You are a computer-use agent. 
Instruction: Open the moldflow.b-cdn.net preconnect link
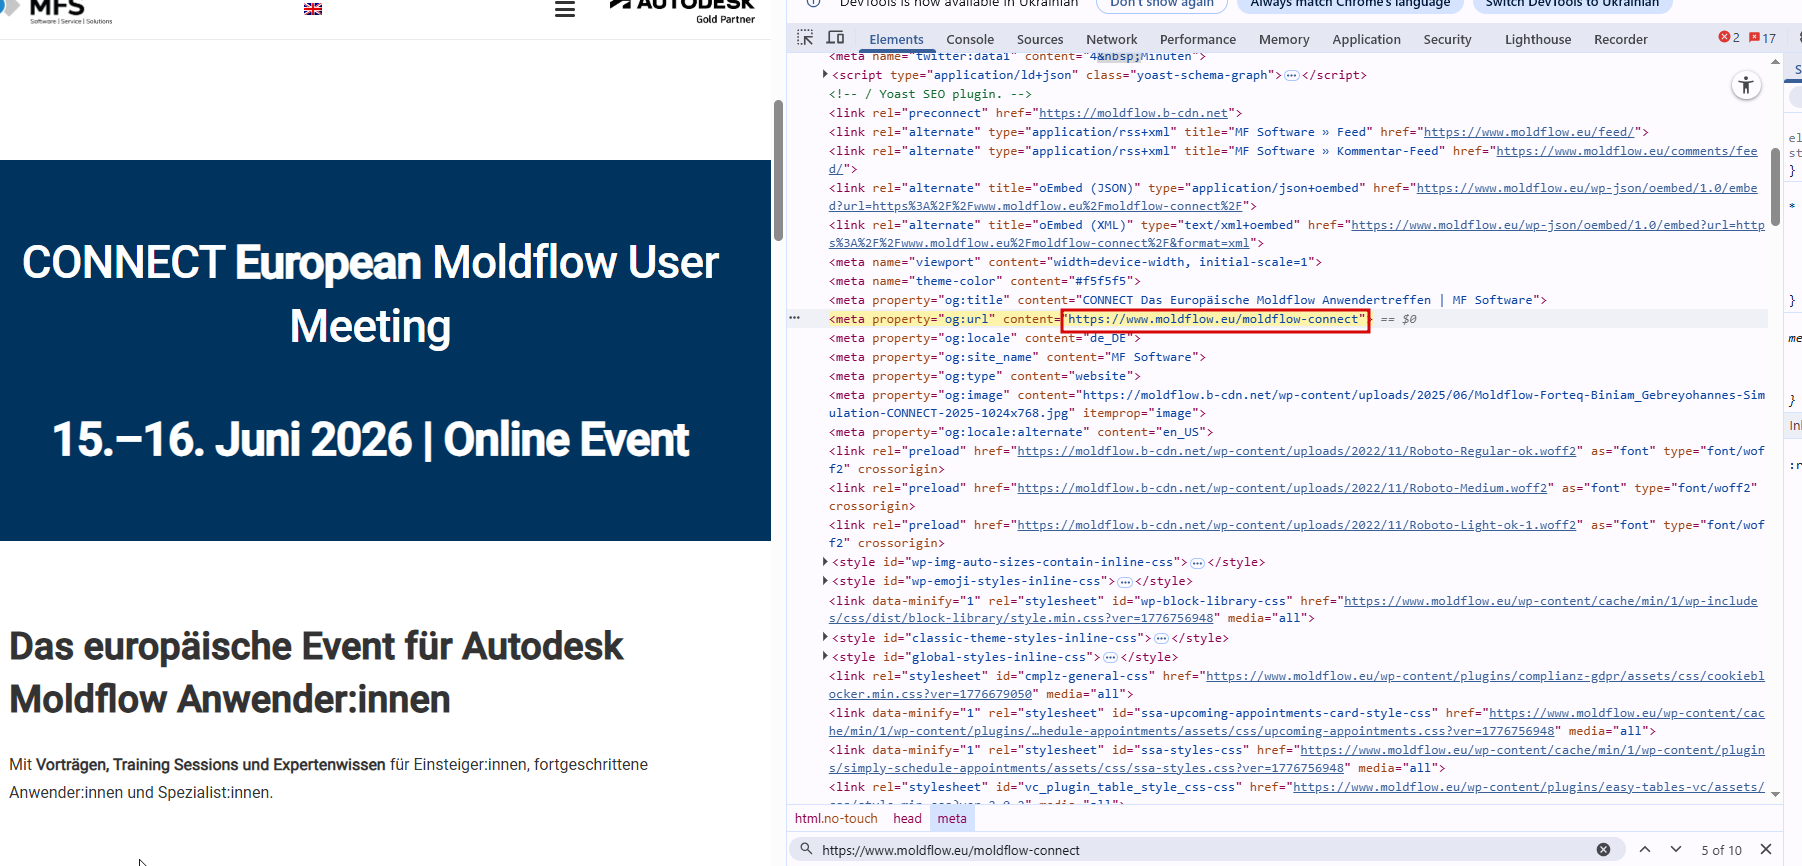tap(1133, 113)
